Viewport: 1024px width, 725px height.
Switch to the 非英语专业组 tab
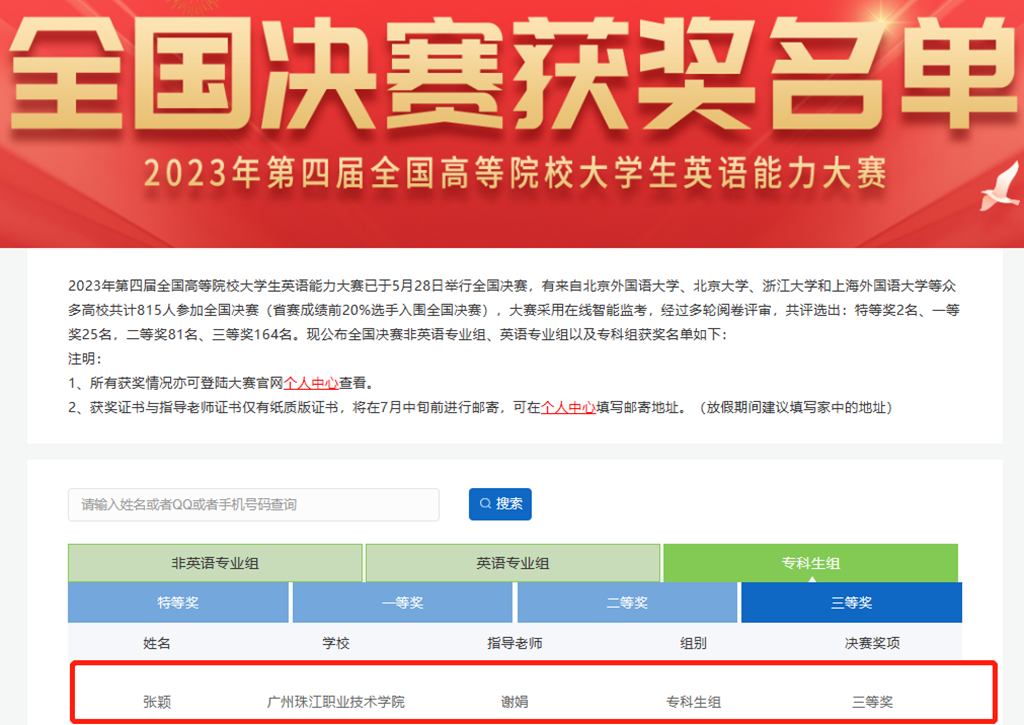(x=215, y=563)
